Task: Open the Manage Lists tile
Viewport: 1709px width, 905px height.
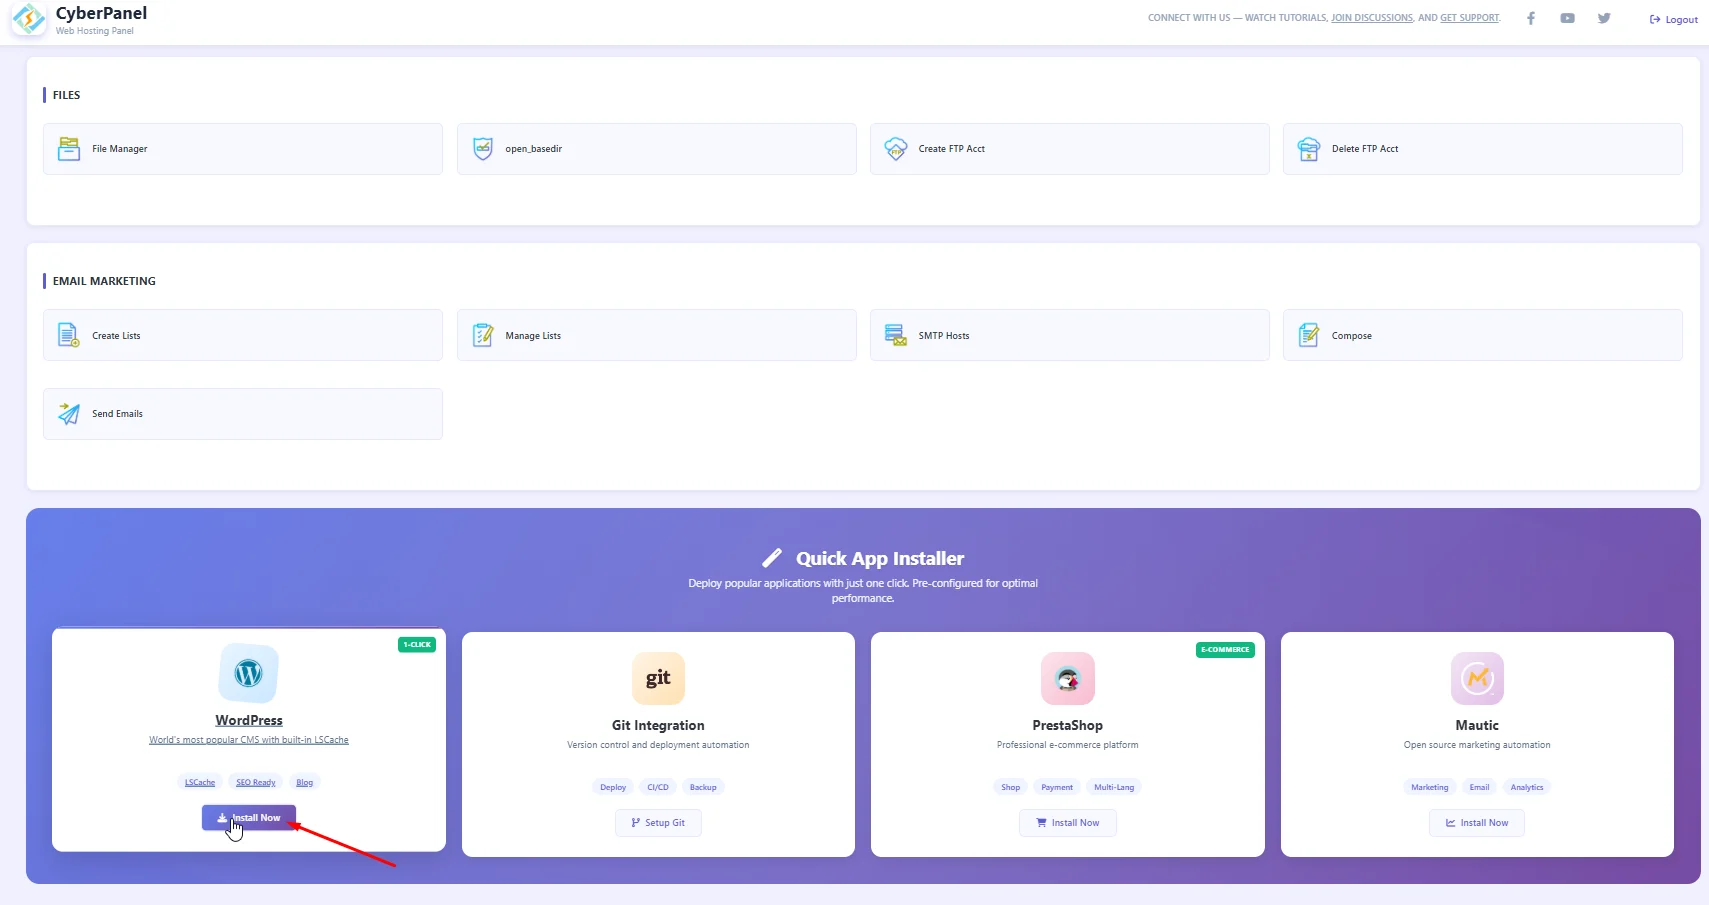Action: (x=656, y=335)
